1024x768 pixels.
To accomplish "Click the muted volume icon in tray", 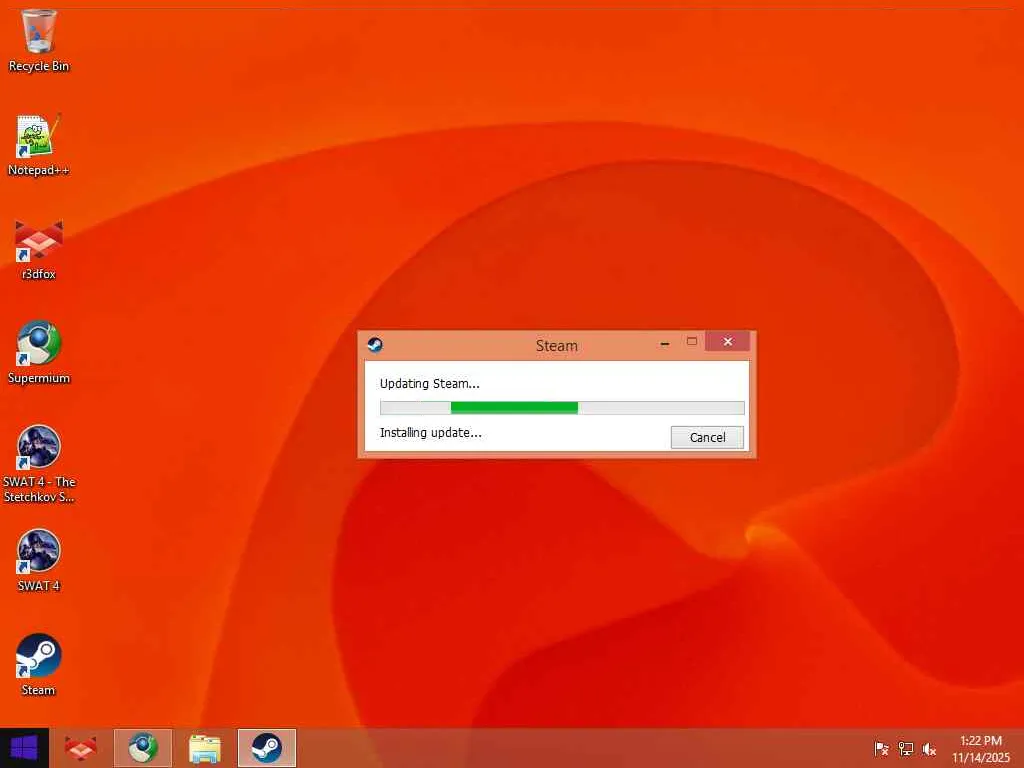I will (929, 748).
